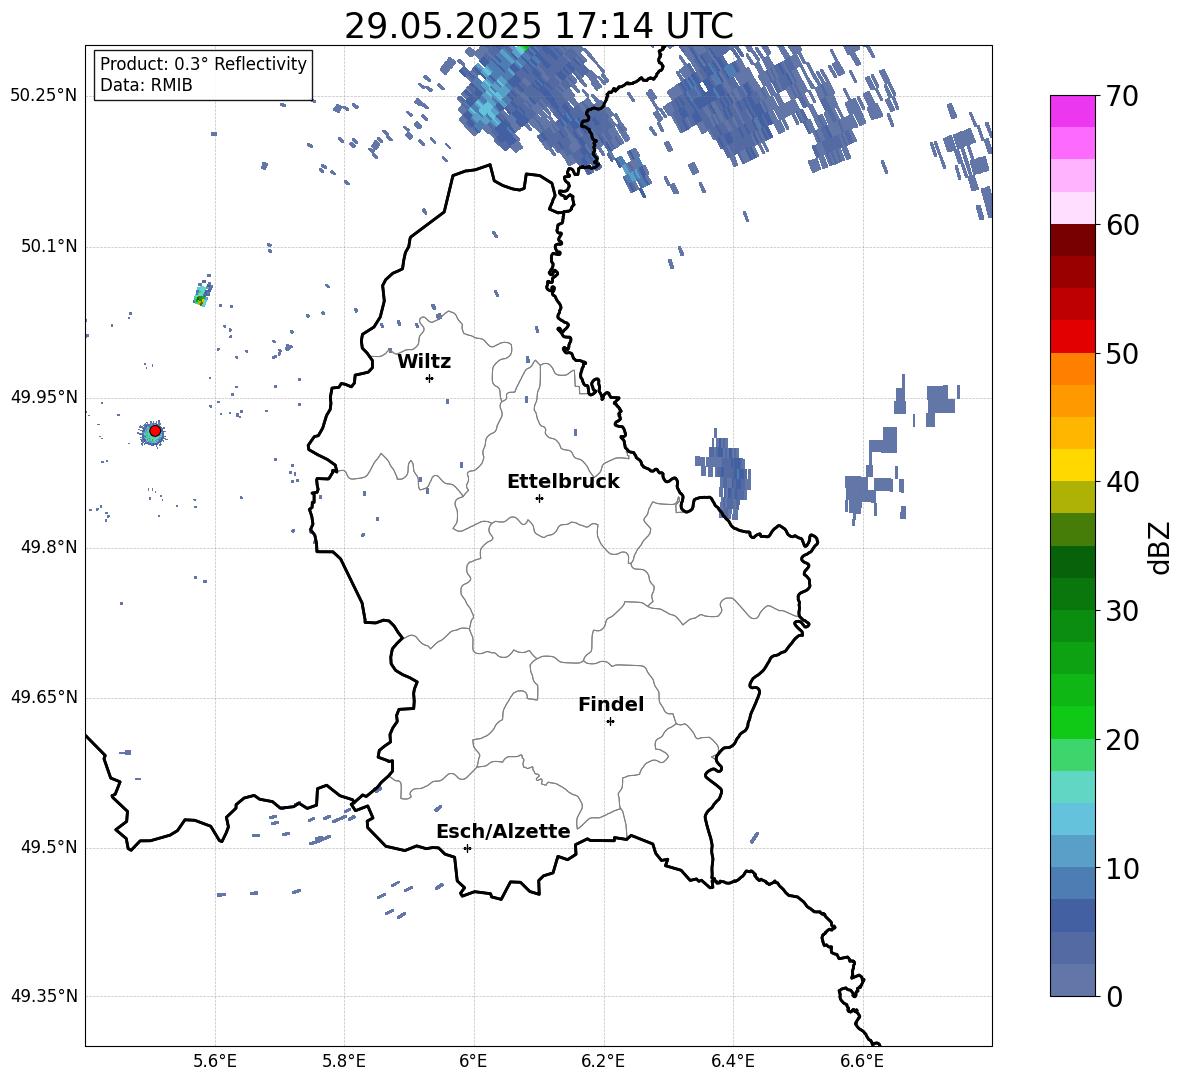Click the 6°E longitude label

[x=473, y=1061]
